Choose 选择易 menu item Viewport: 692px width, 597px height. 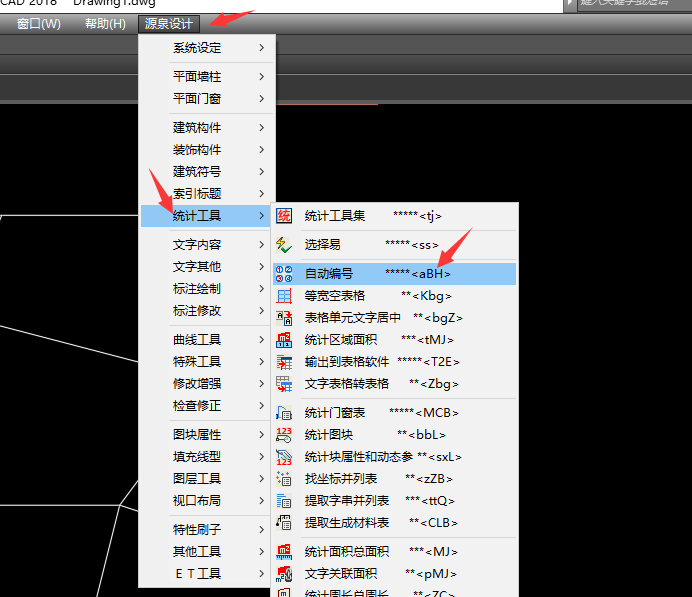tap(395, 245)
